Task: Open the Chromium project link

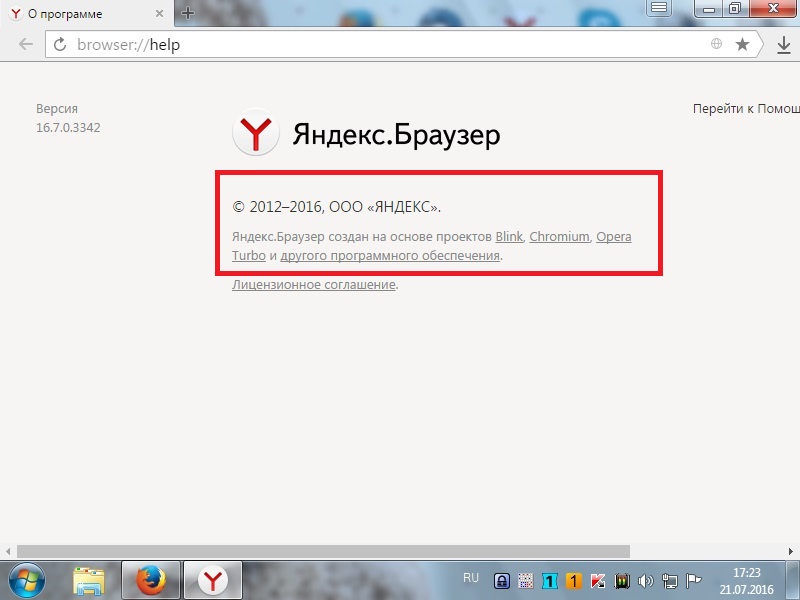Action: pyautogui.click(x=559, y=237)
